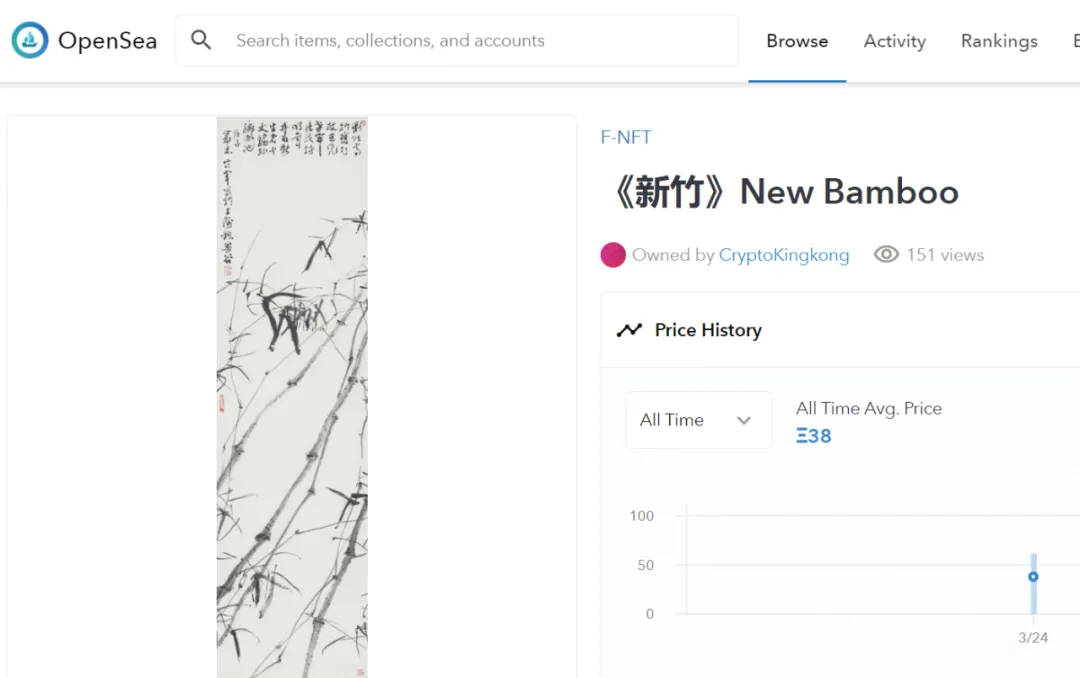Open the New Bamboo painting image

tap(292, 396)
